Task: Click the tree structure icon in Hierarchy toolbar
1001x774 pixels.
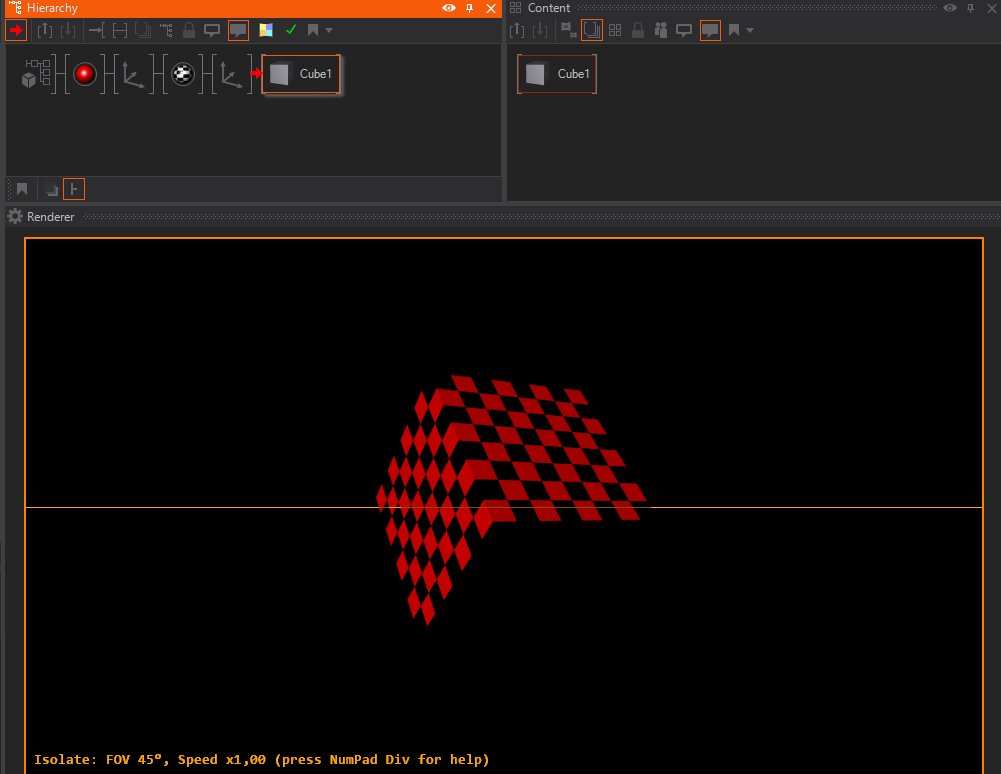Action: (x=166, y=30)
